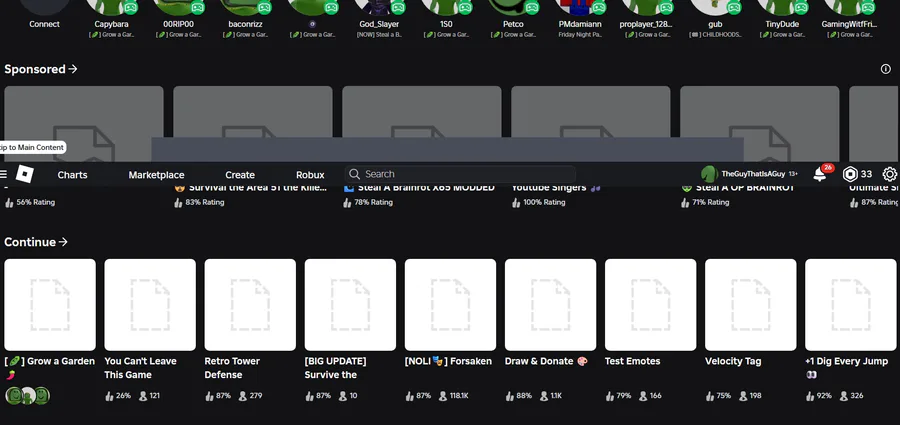900x425 pixels.
Task: Click the 118.1K player count under Forsaken
Action: [x=459, y=396]
